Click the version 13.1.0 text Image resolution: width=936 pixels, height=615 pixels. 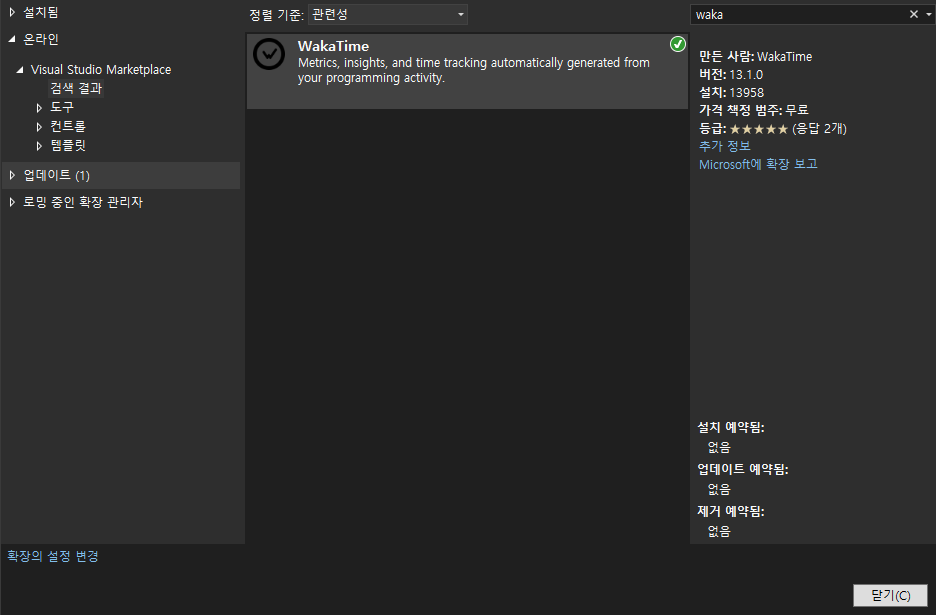746,75
